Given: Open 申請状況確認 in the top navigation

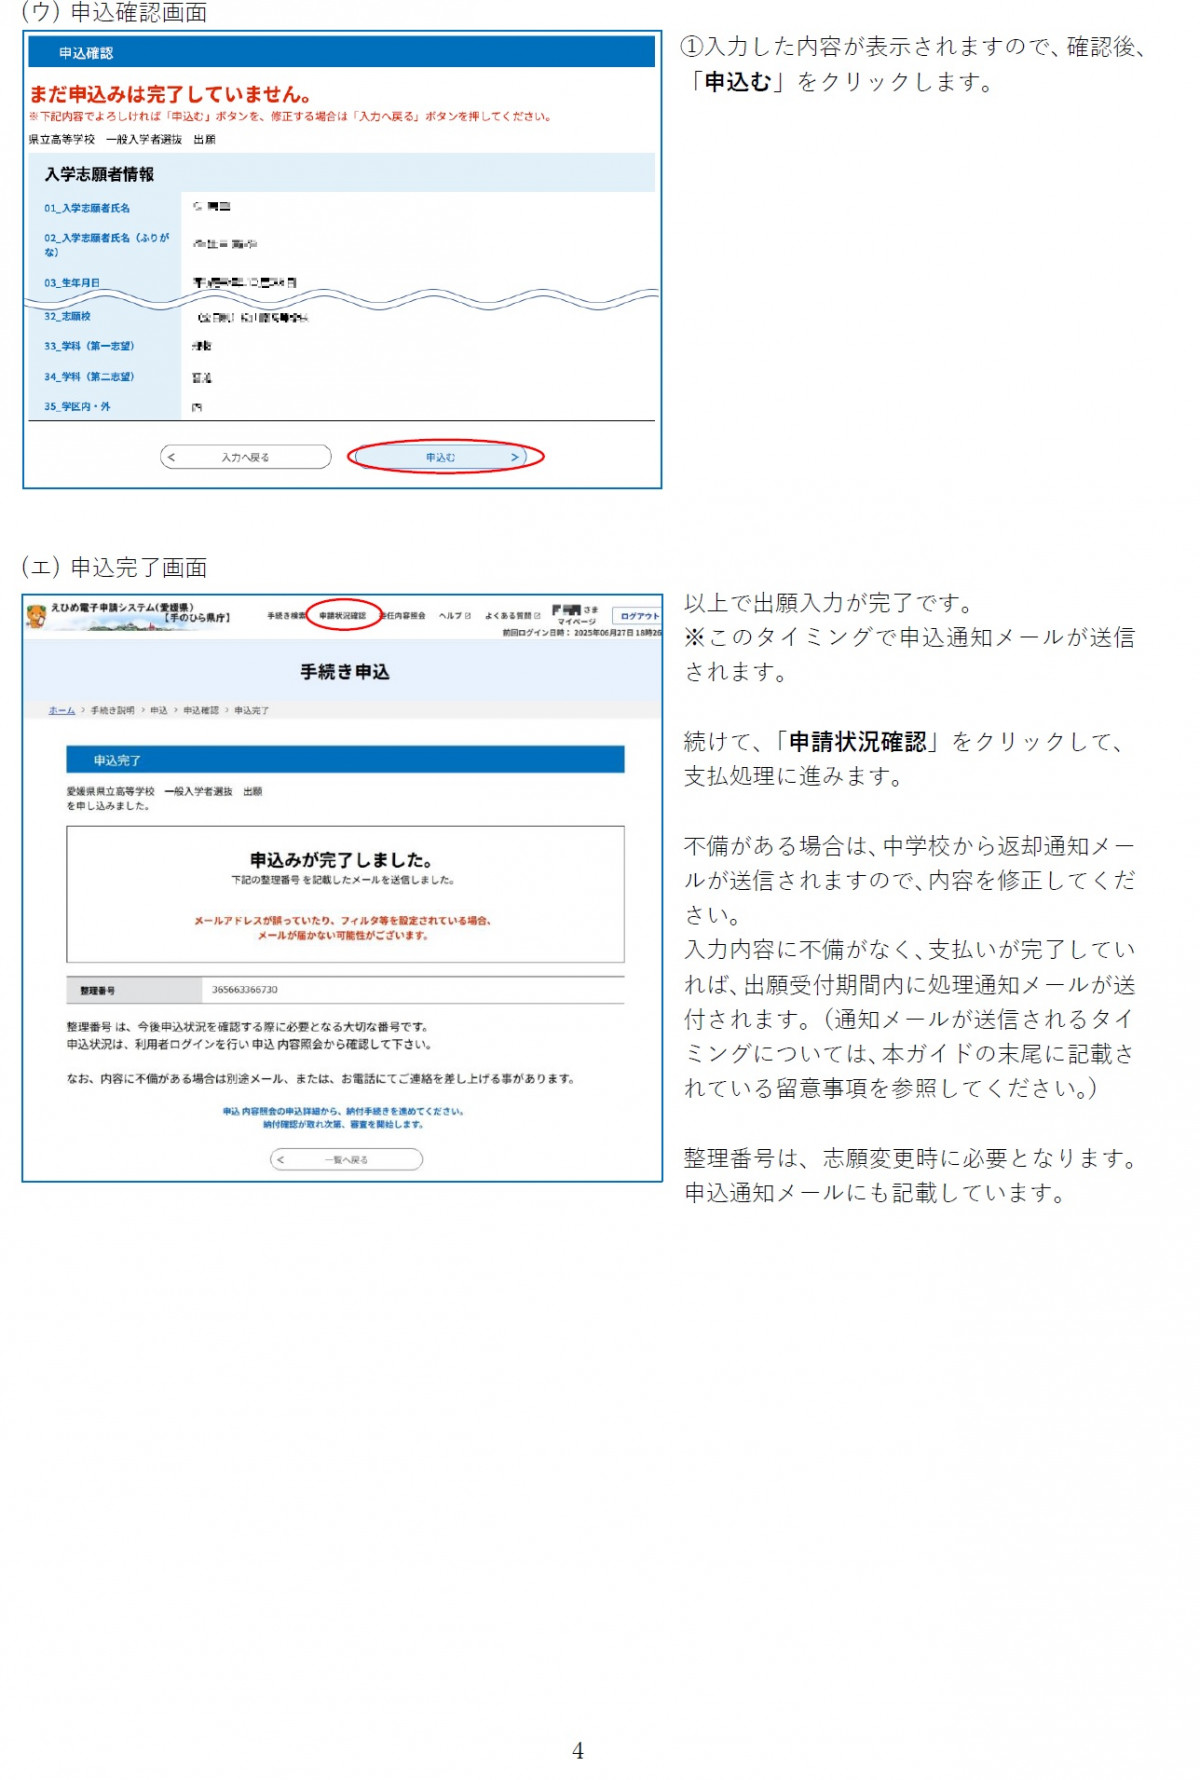Looking at the screenshot, I should pyautogui.click(x=342, y=616).
